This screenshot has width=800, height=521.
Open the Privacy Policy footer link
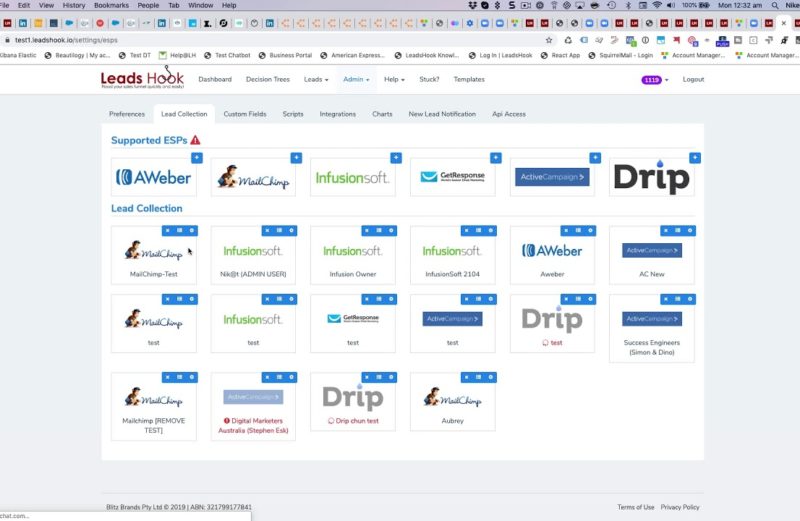680,507
